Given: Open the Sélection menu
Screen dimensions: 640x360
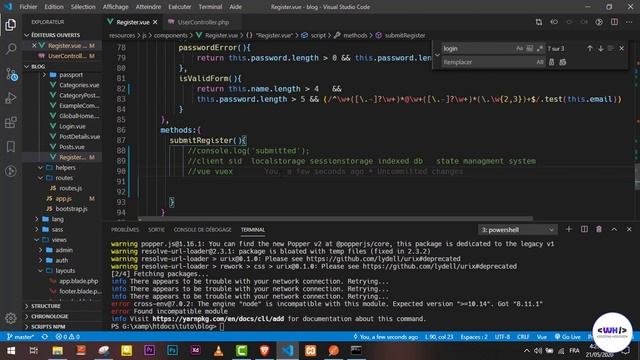Looking at the screenshot, I should 83,7.
